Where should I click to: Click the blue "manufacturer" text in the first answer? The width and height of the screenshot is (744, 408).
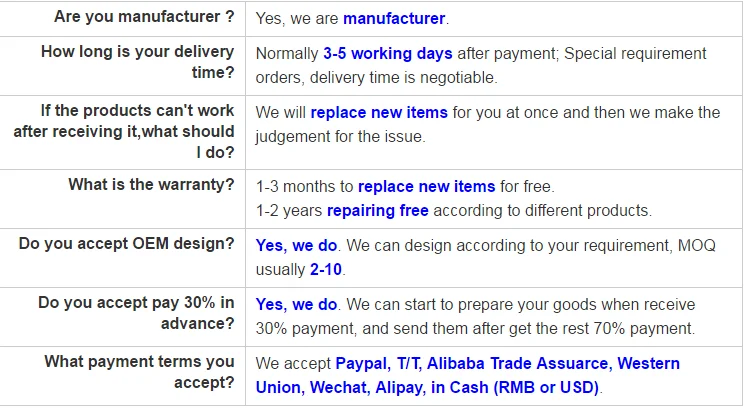(394, 19)
